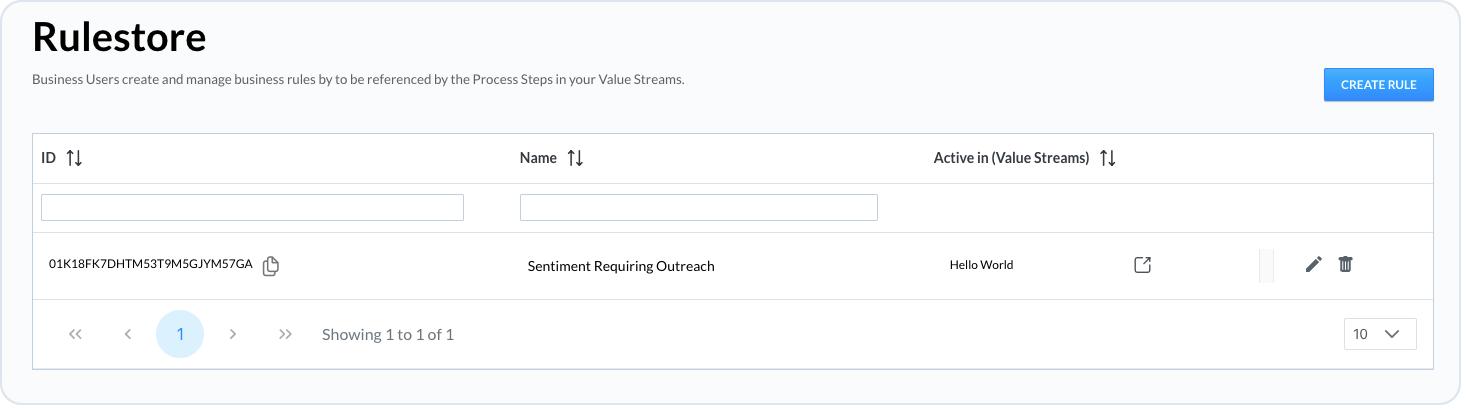The image size is (1461, 405).
Task: Sort by Active in (Value Streams) arrows
Action: click(1107, 158)
